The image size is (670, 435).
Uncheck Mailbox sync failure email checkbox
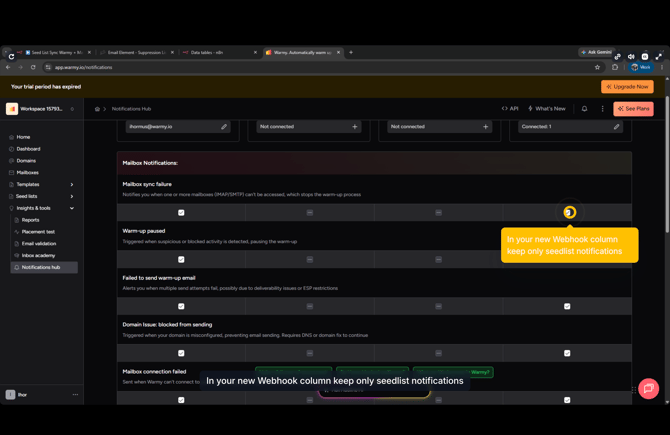coord(181,212)
